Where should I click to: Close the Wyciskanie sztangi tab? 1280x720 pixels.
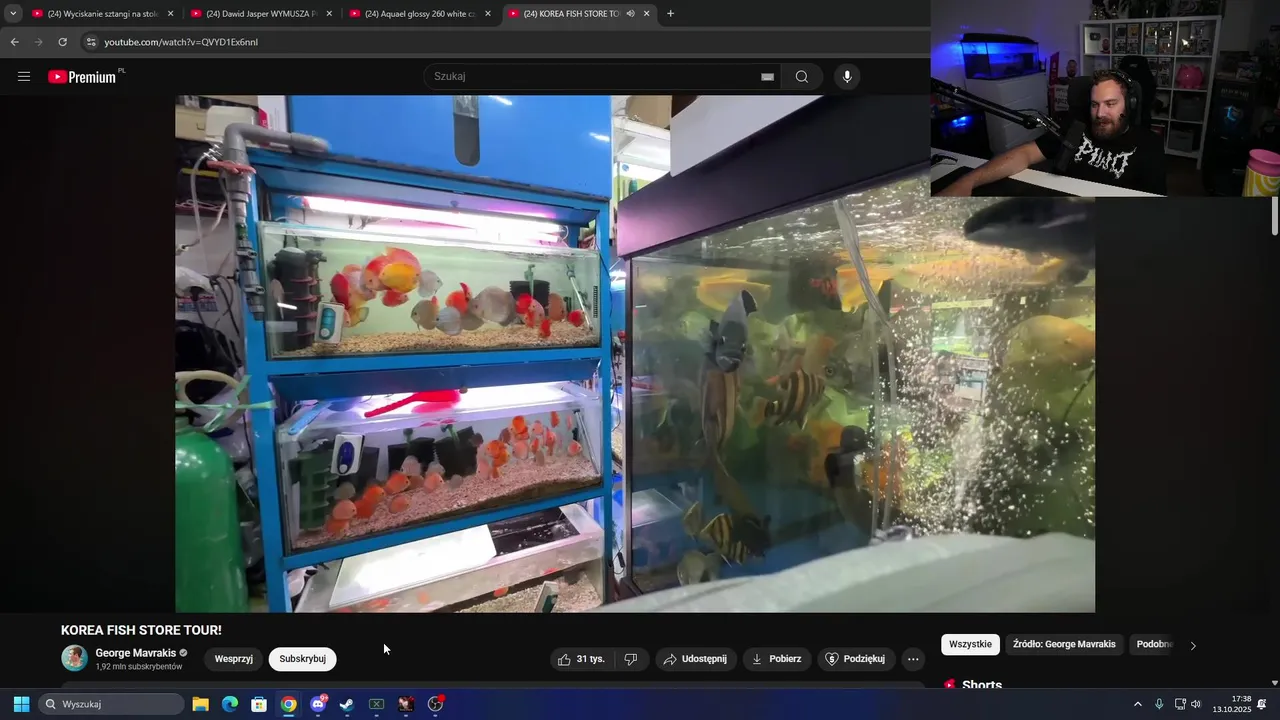click(x=170, y=14)
